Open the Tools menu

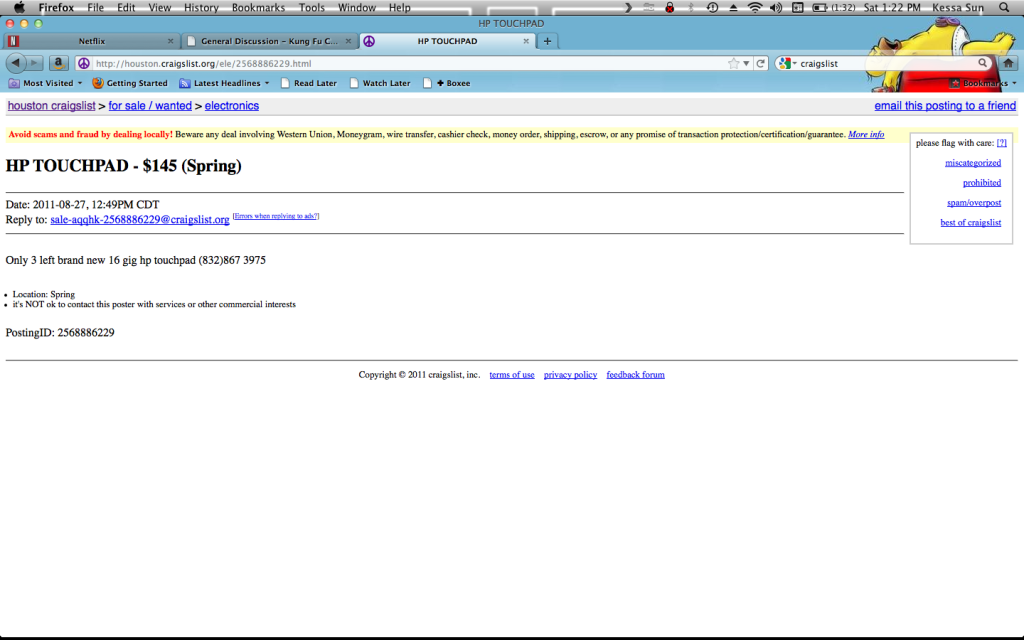312,7
